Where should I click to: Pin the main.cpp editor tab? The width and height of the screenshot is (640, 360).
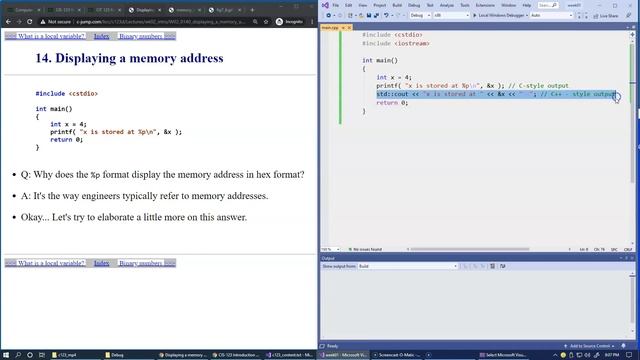tap(343, 28)
